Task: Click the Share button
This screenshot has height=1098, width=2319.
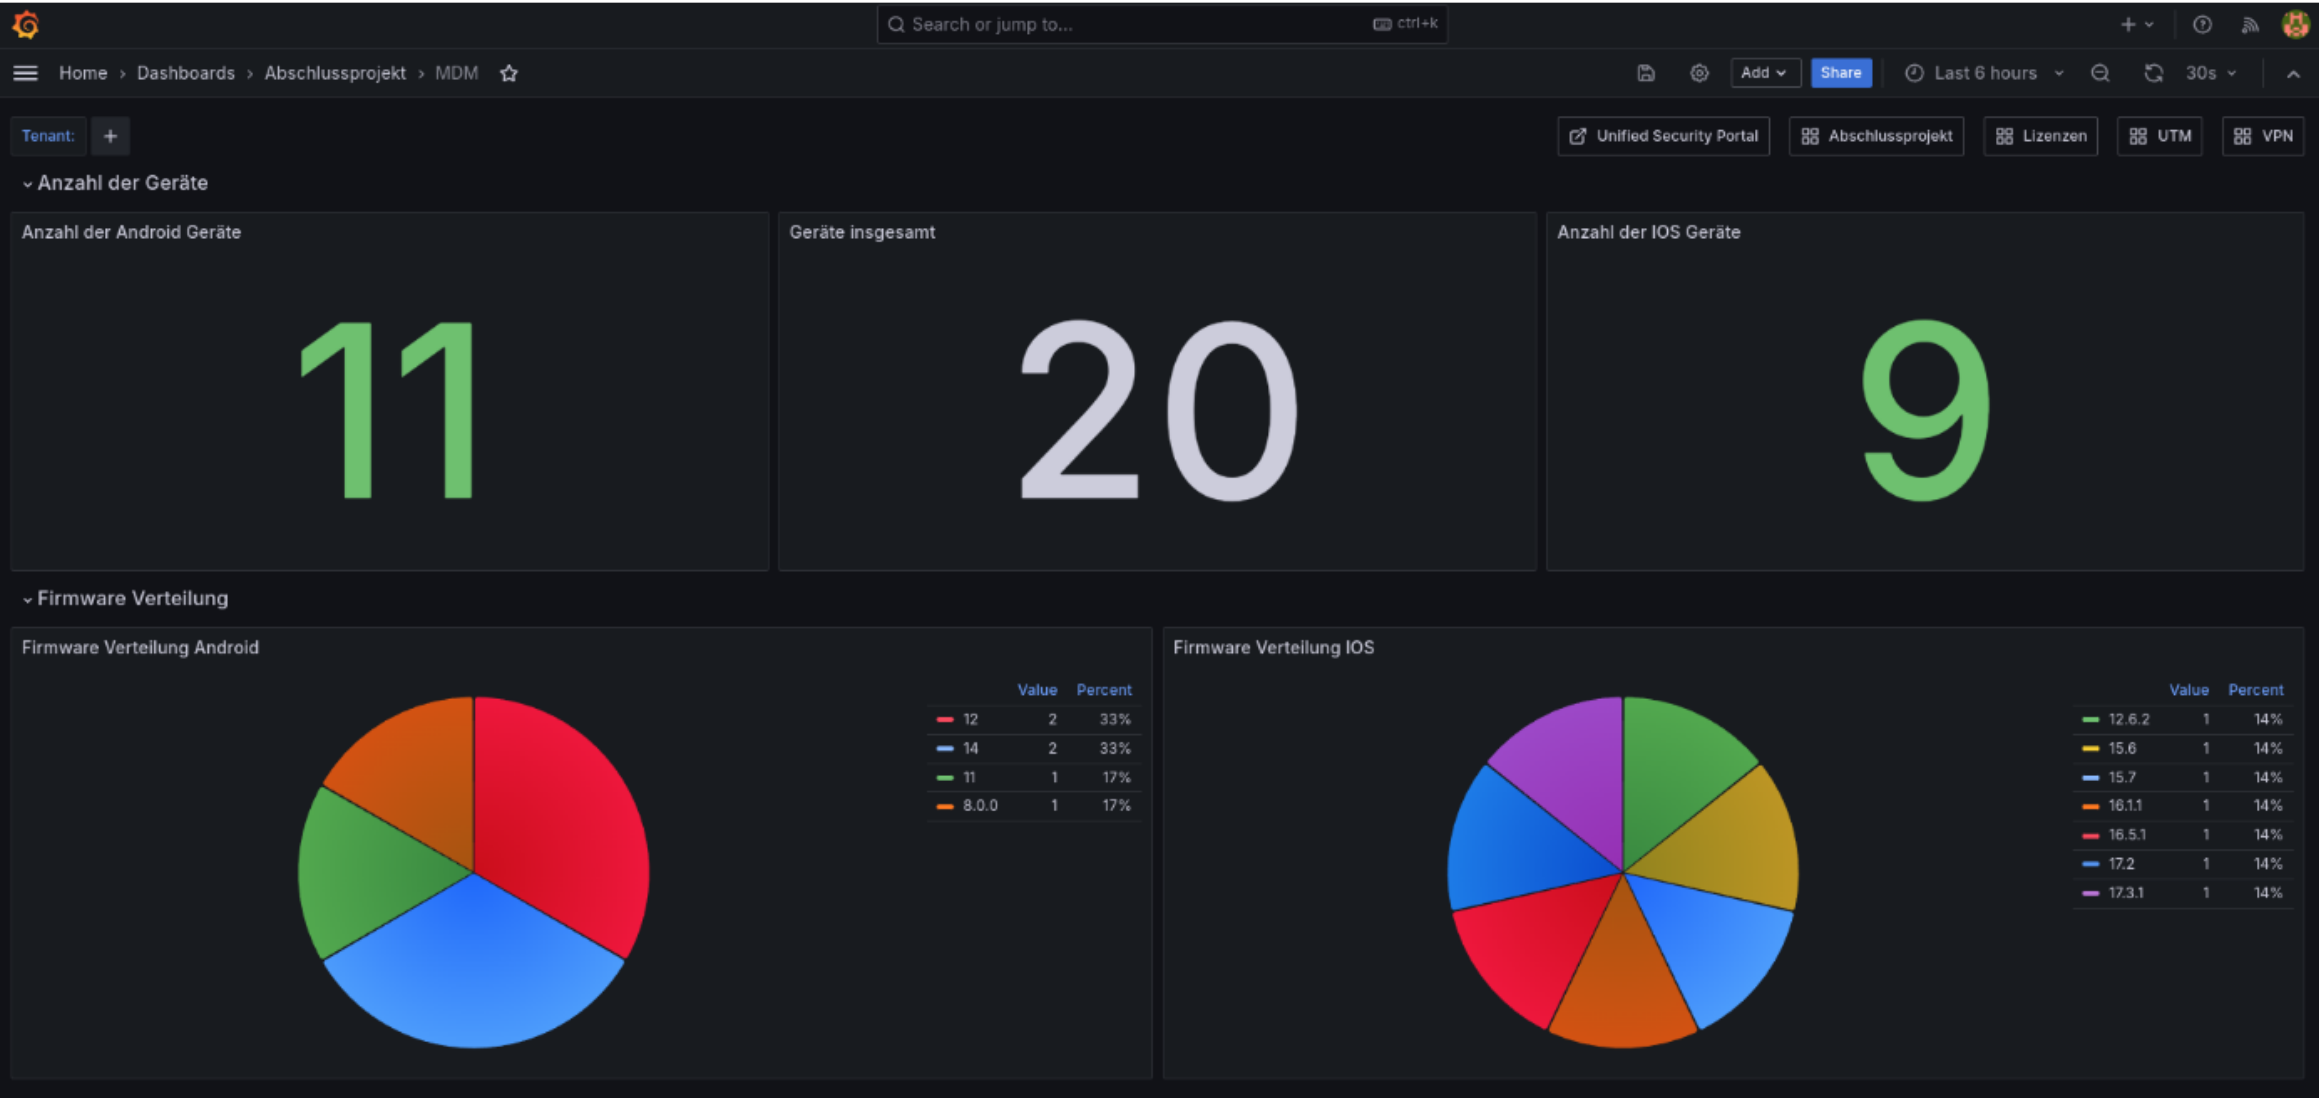Action: click(1841, 72)
